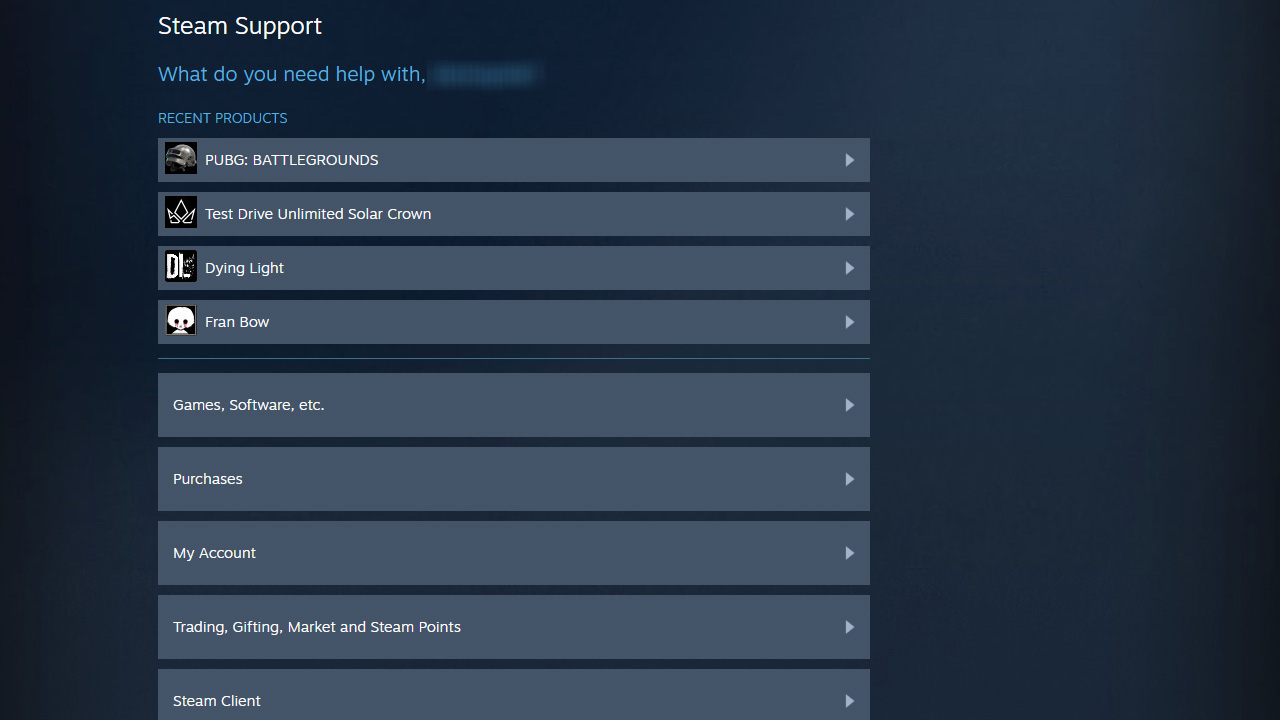Open Trading, Gifting, Market and Steam Points
The image size is (1280, 720).
[317, 627]
